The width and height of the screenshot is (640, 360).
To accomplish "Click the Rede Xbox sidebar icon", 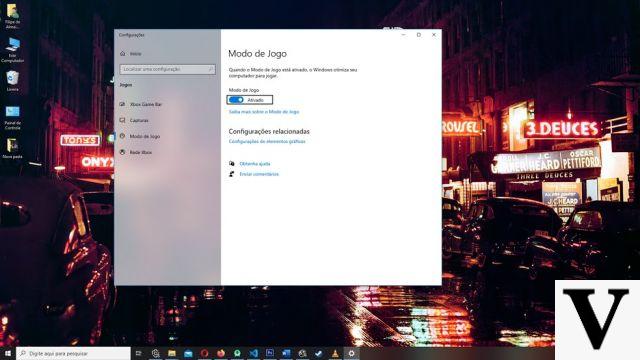I will click(x=122, y=152).
